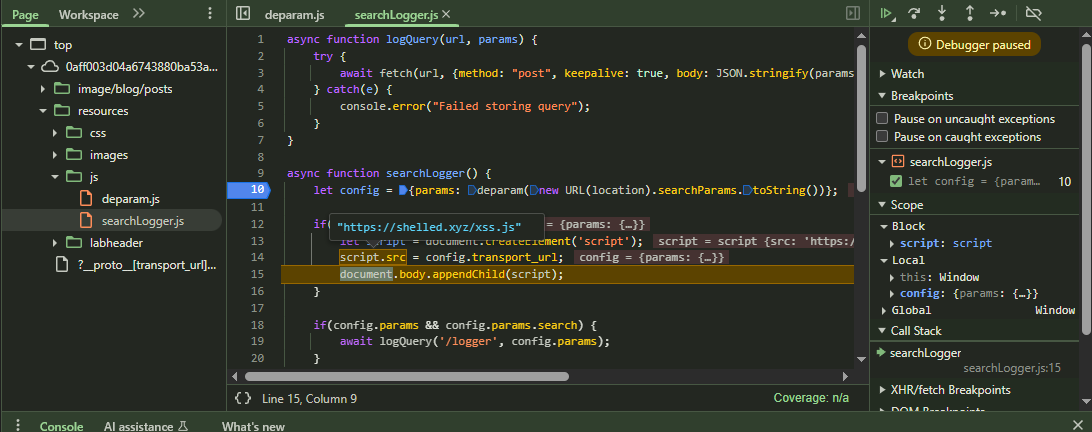Switch to the Workspace tab
Image resolution: width=1092 pixels, height=432 pixels.
tap(88, 14)
